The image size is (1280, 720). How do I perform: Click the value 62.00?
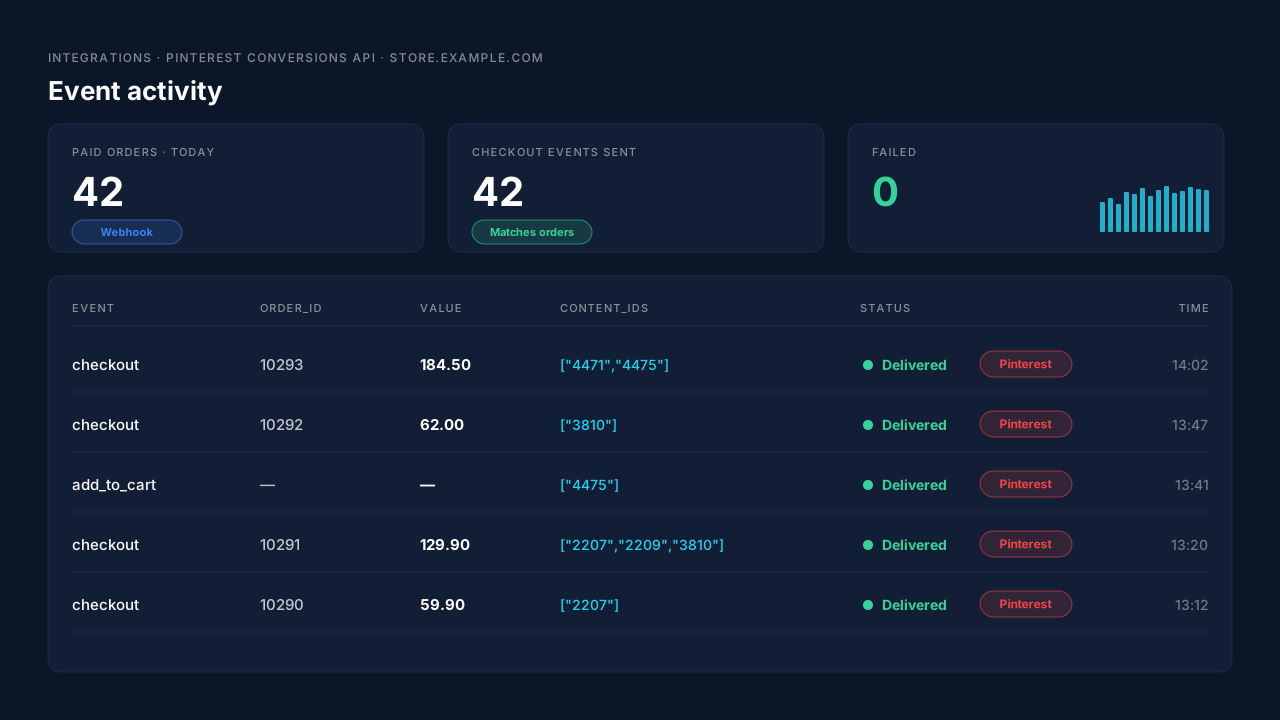442,425
